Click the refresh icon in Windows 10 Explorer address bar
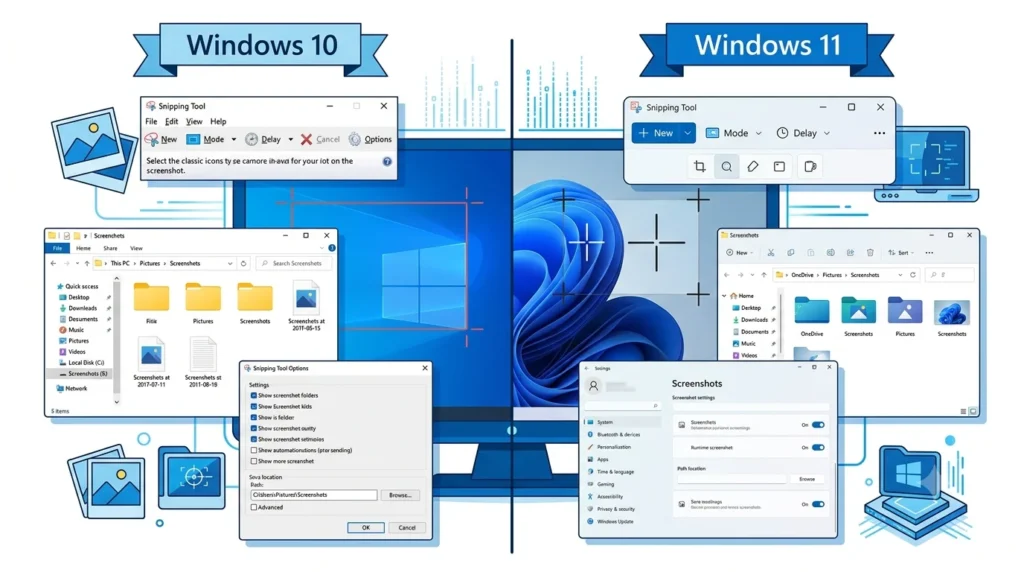 pyautogui.click(x=244, y=263)
